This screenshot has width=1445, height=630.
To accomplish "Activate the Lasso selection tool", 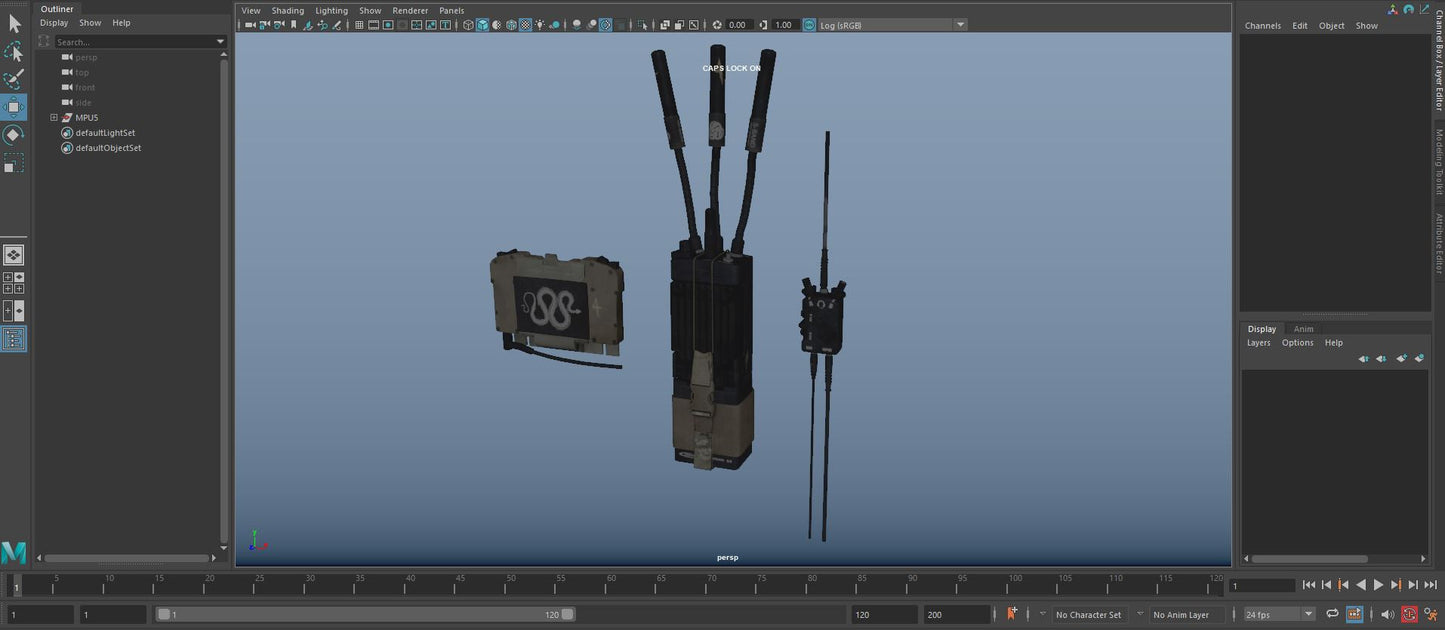I will pyautogui.click(x=14, y=52).
